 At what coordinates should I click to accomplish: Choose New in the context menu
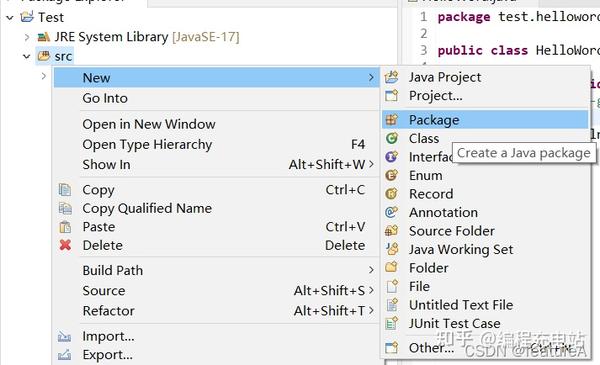216,78
